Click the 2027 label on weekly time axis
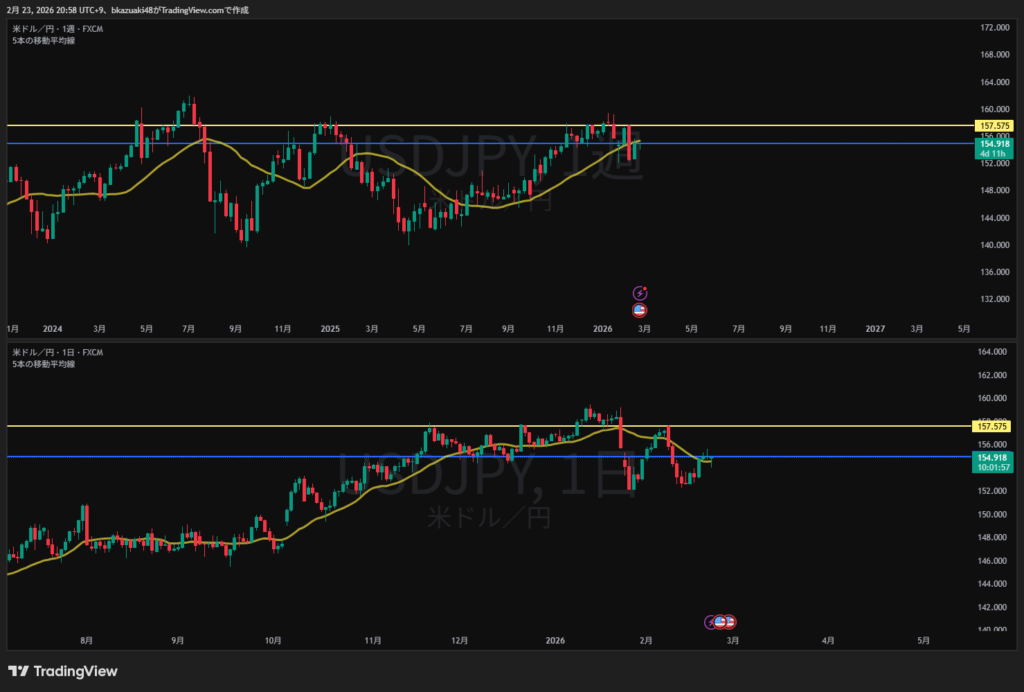 pos(874,328)
